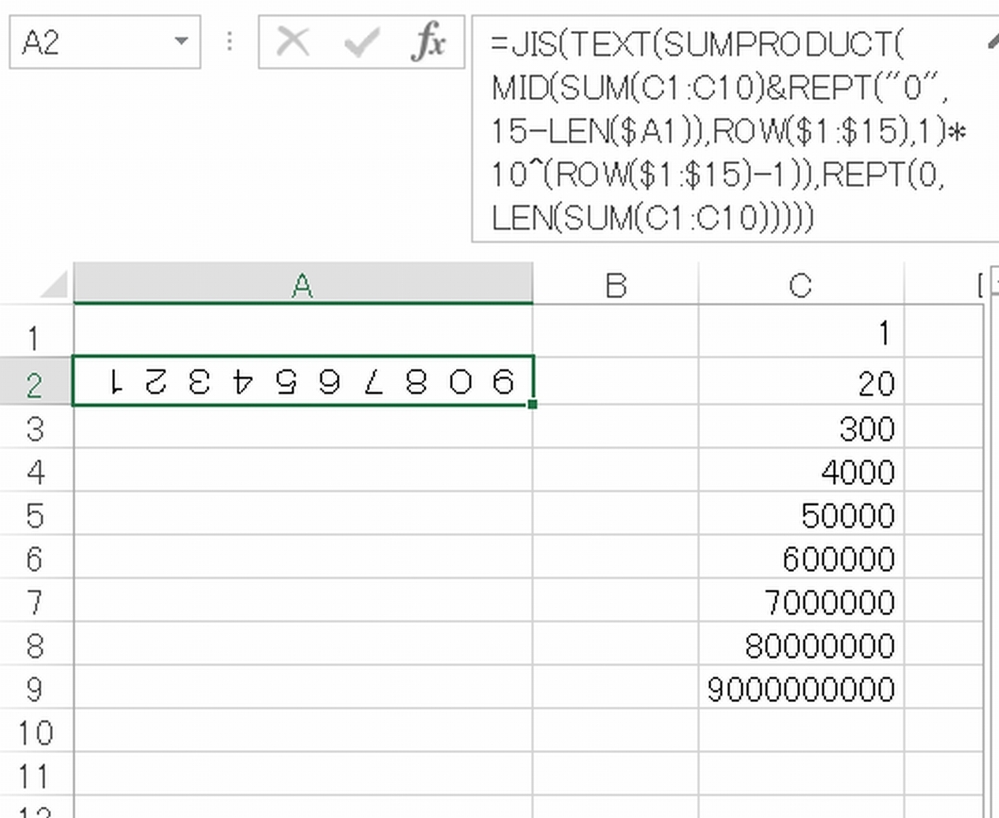Open Insert Function with the fx icon

(x=429, y=43)
